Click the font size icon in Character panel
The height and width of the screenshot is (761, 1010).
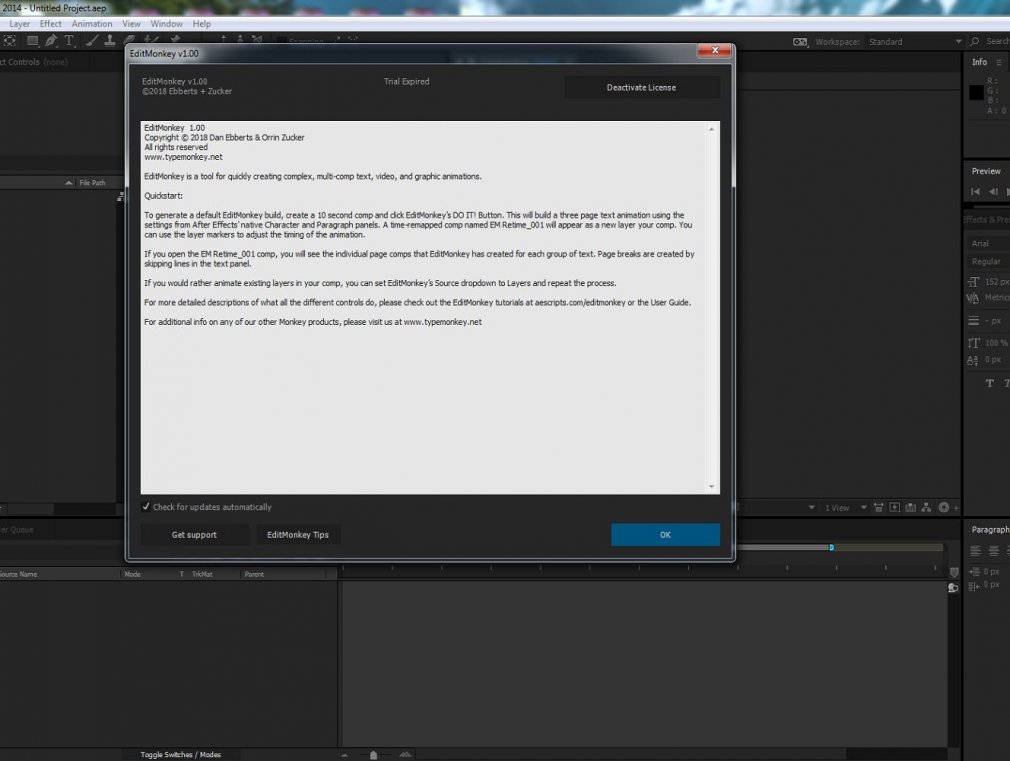973,282
